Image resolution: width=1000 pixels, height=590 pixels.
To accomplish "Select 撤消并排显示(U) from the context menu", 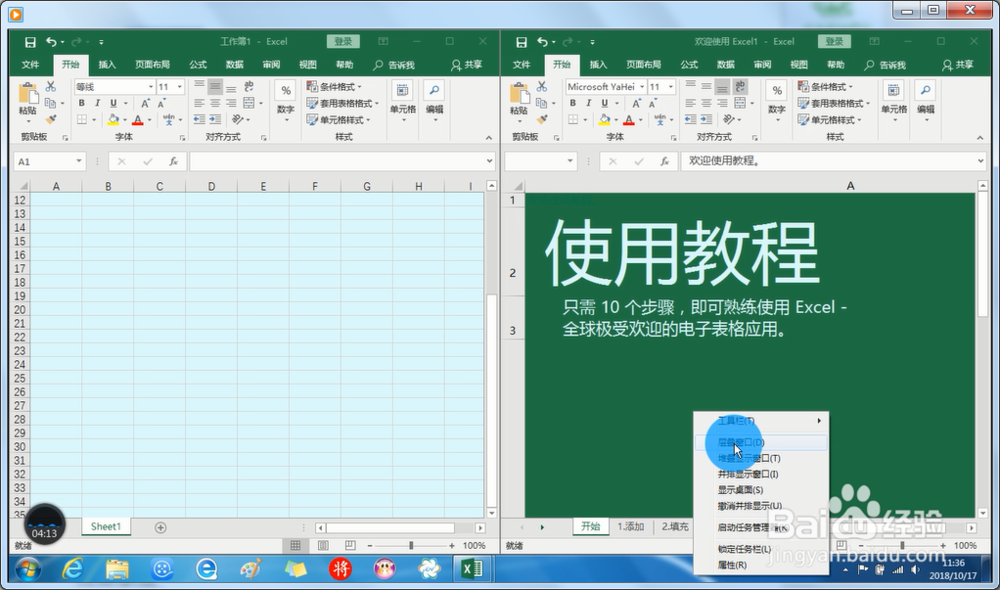I will point(761,506).
